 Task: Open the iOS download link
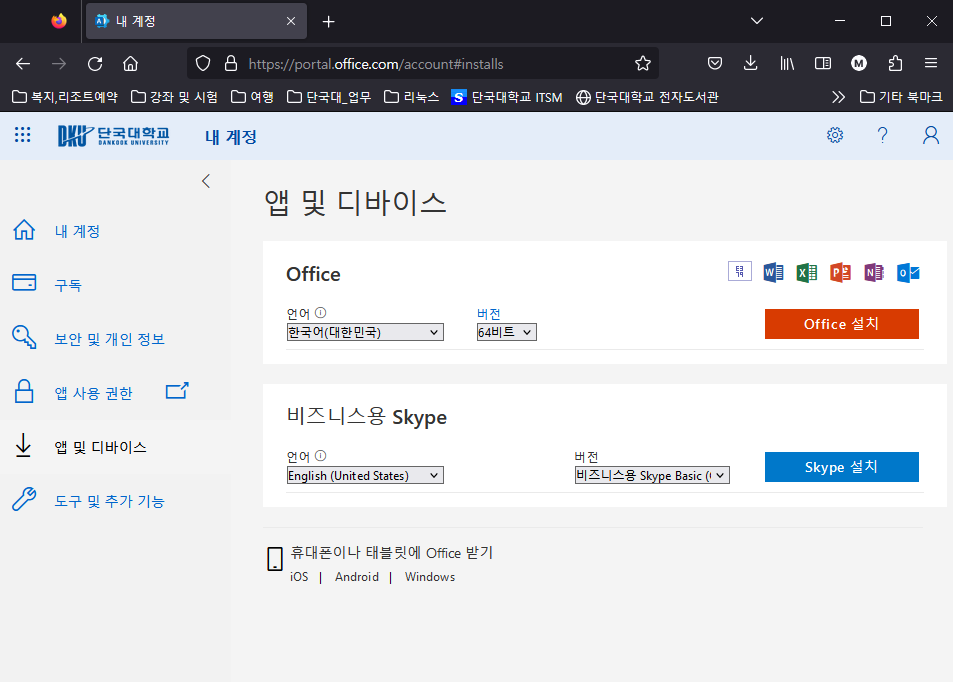click(x=299, y=577)
